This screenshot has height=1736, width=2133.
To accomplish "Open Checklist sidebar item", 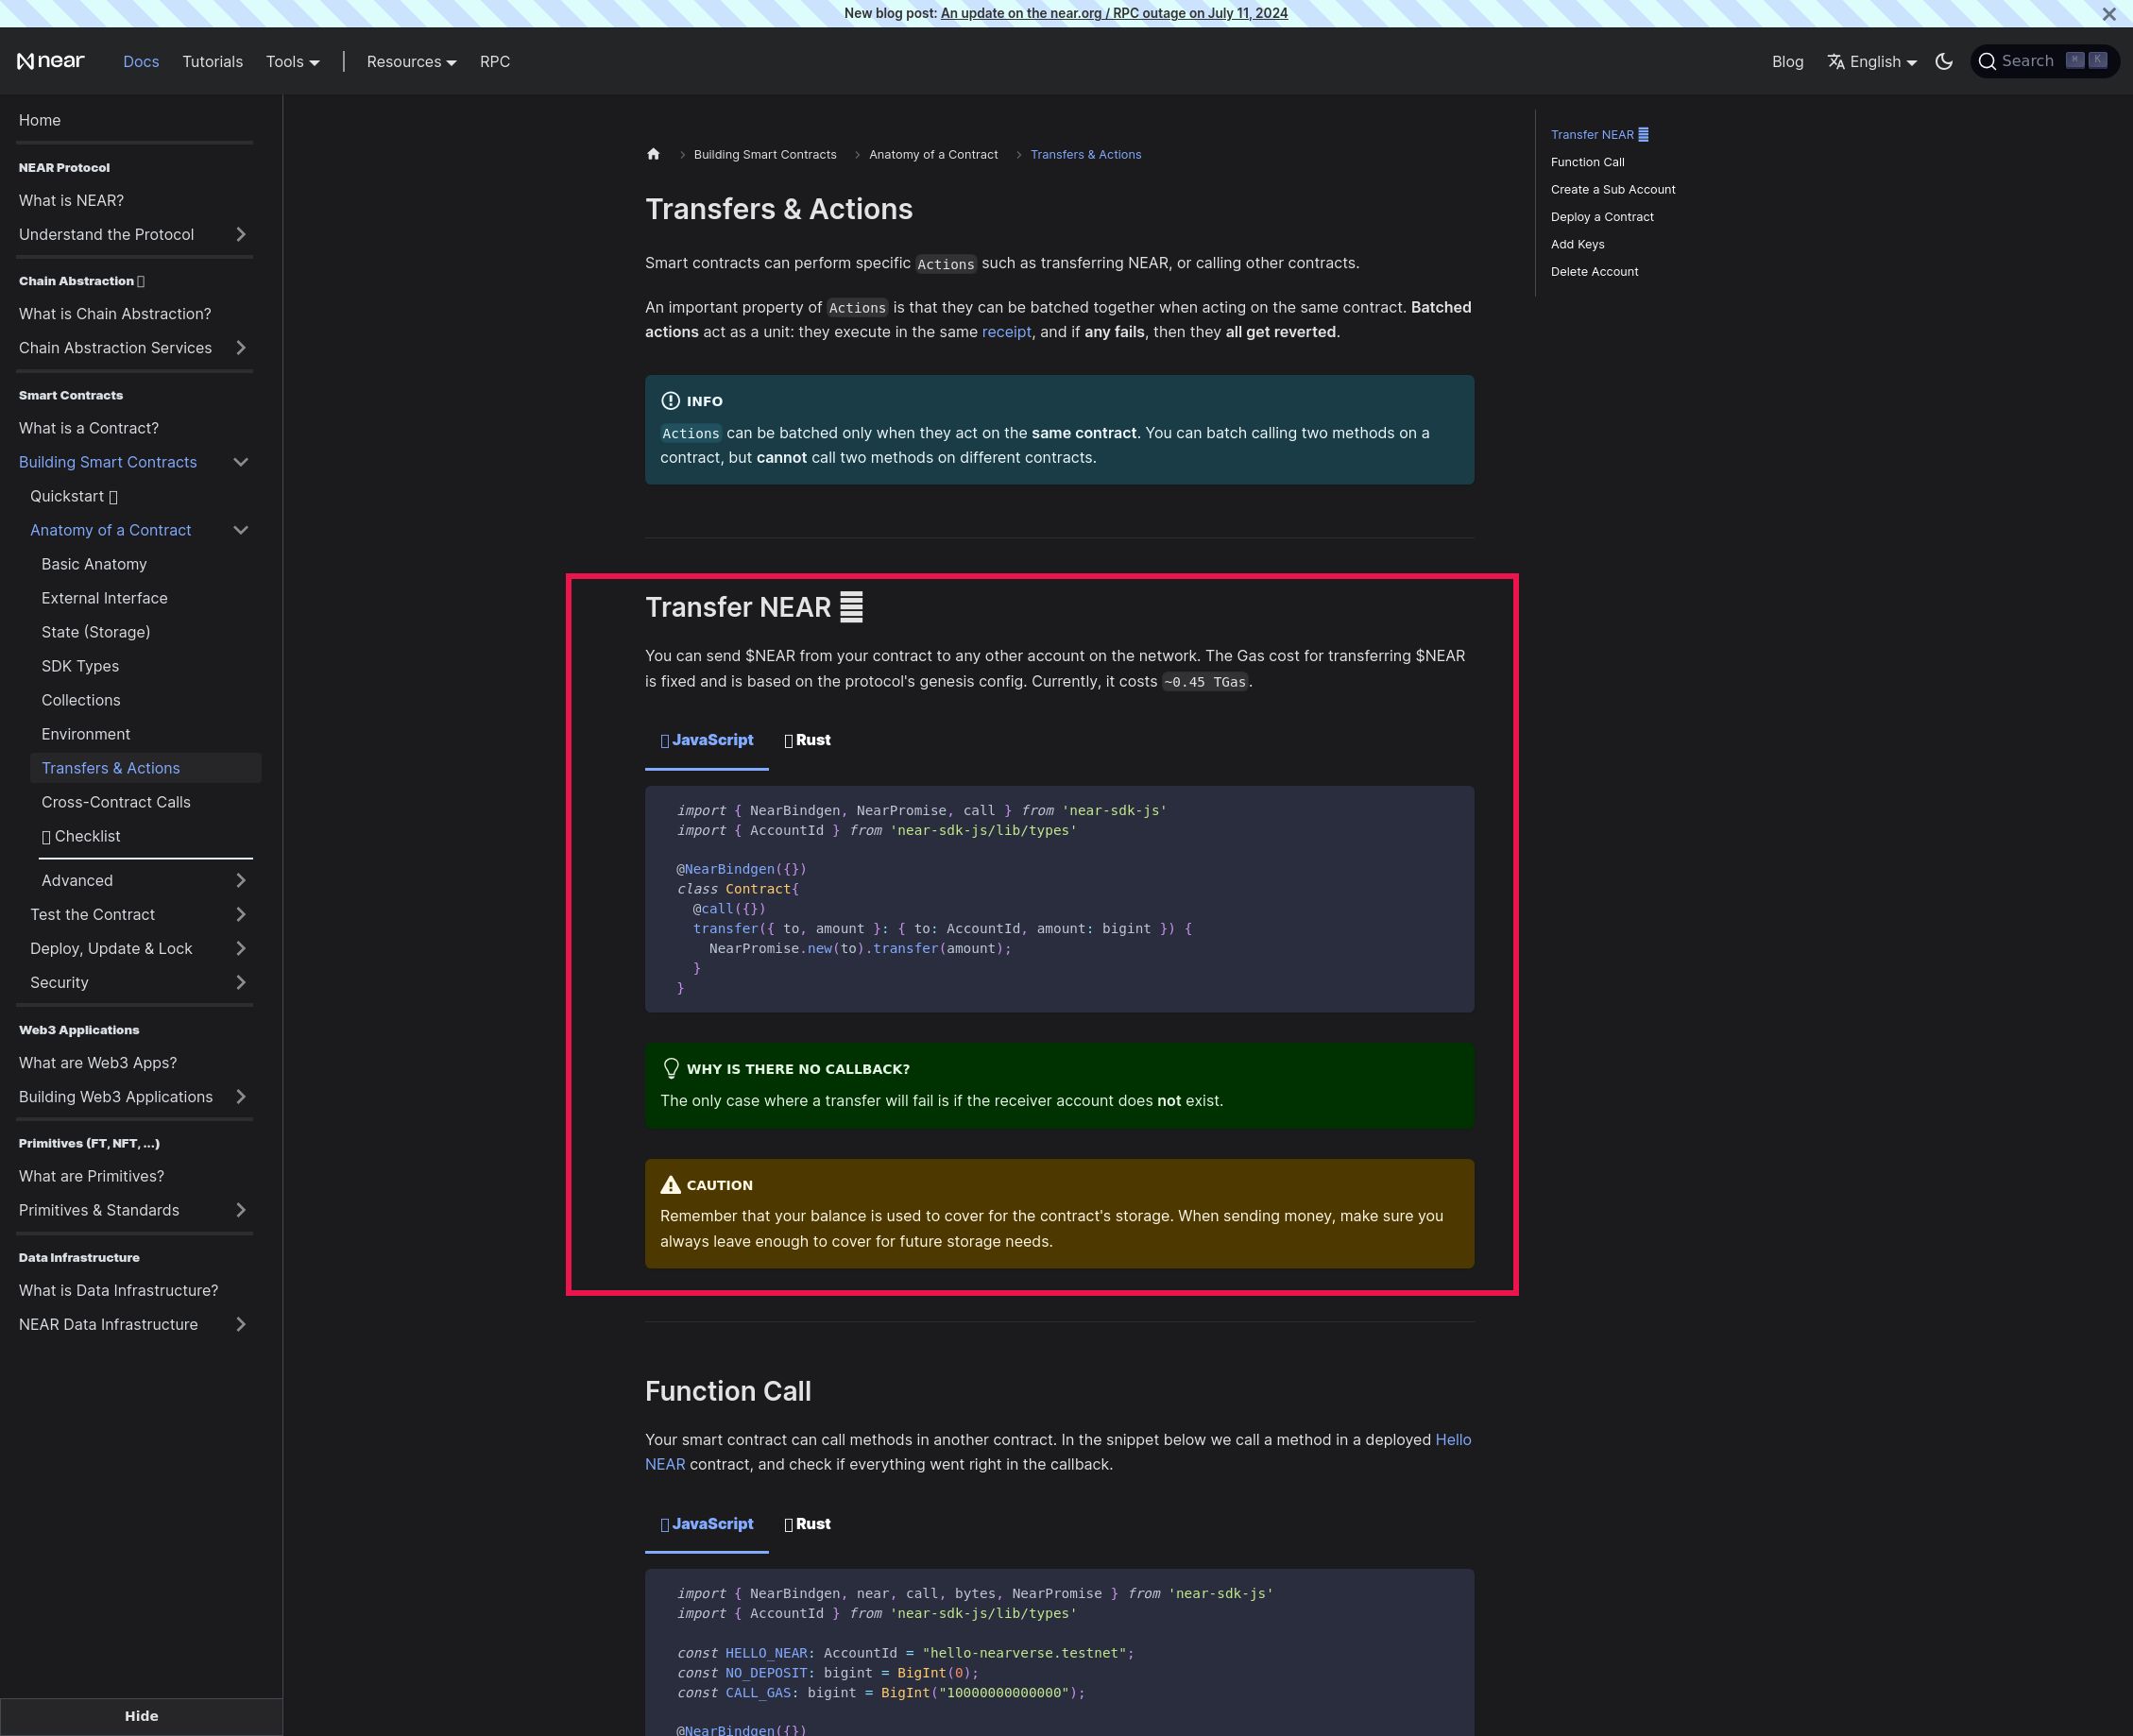I will click(81, 836).
